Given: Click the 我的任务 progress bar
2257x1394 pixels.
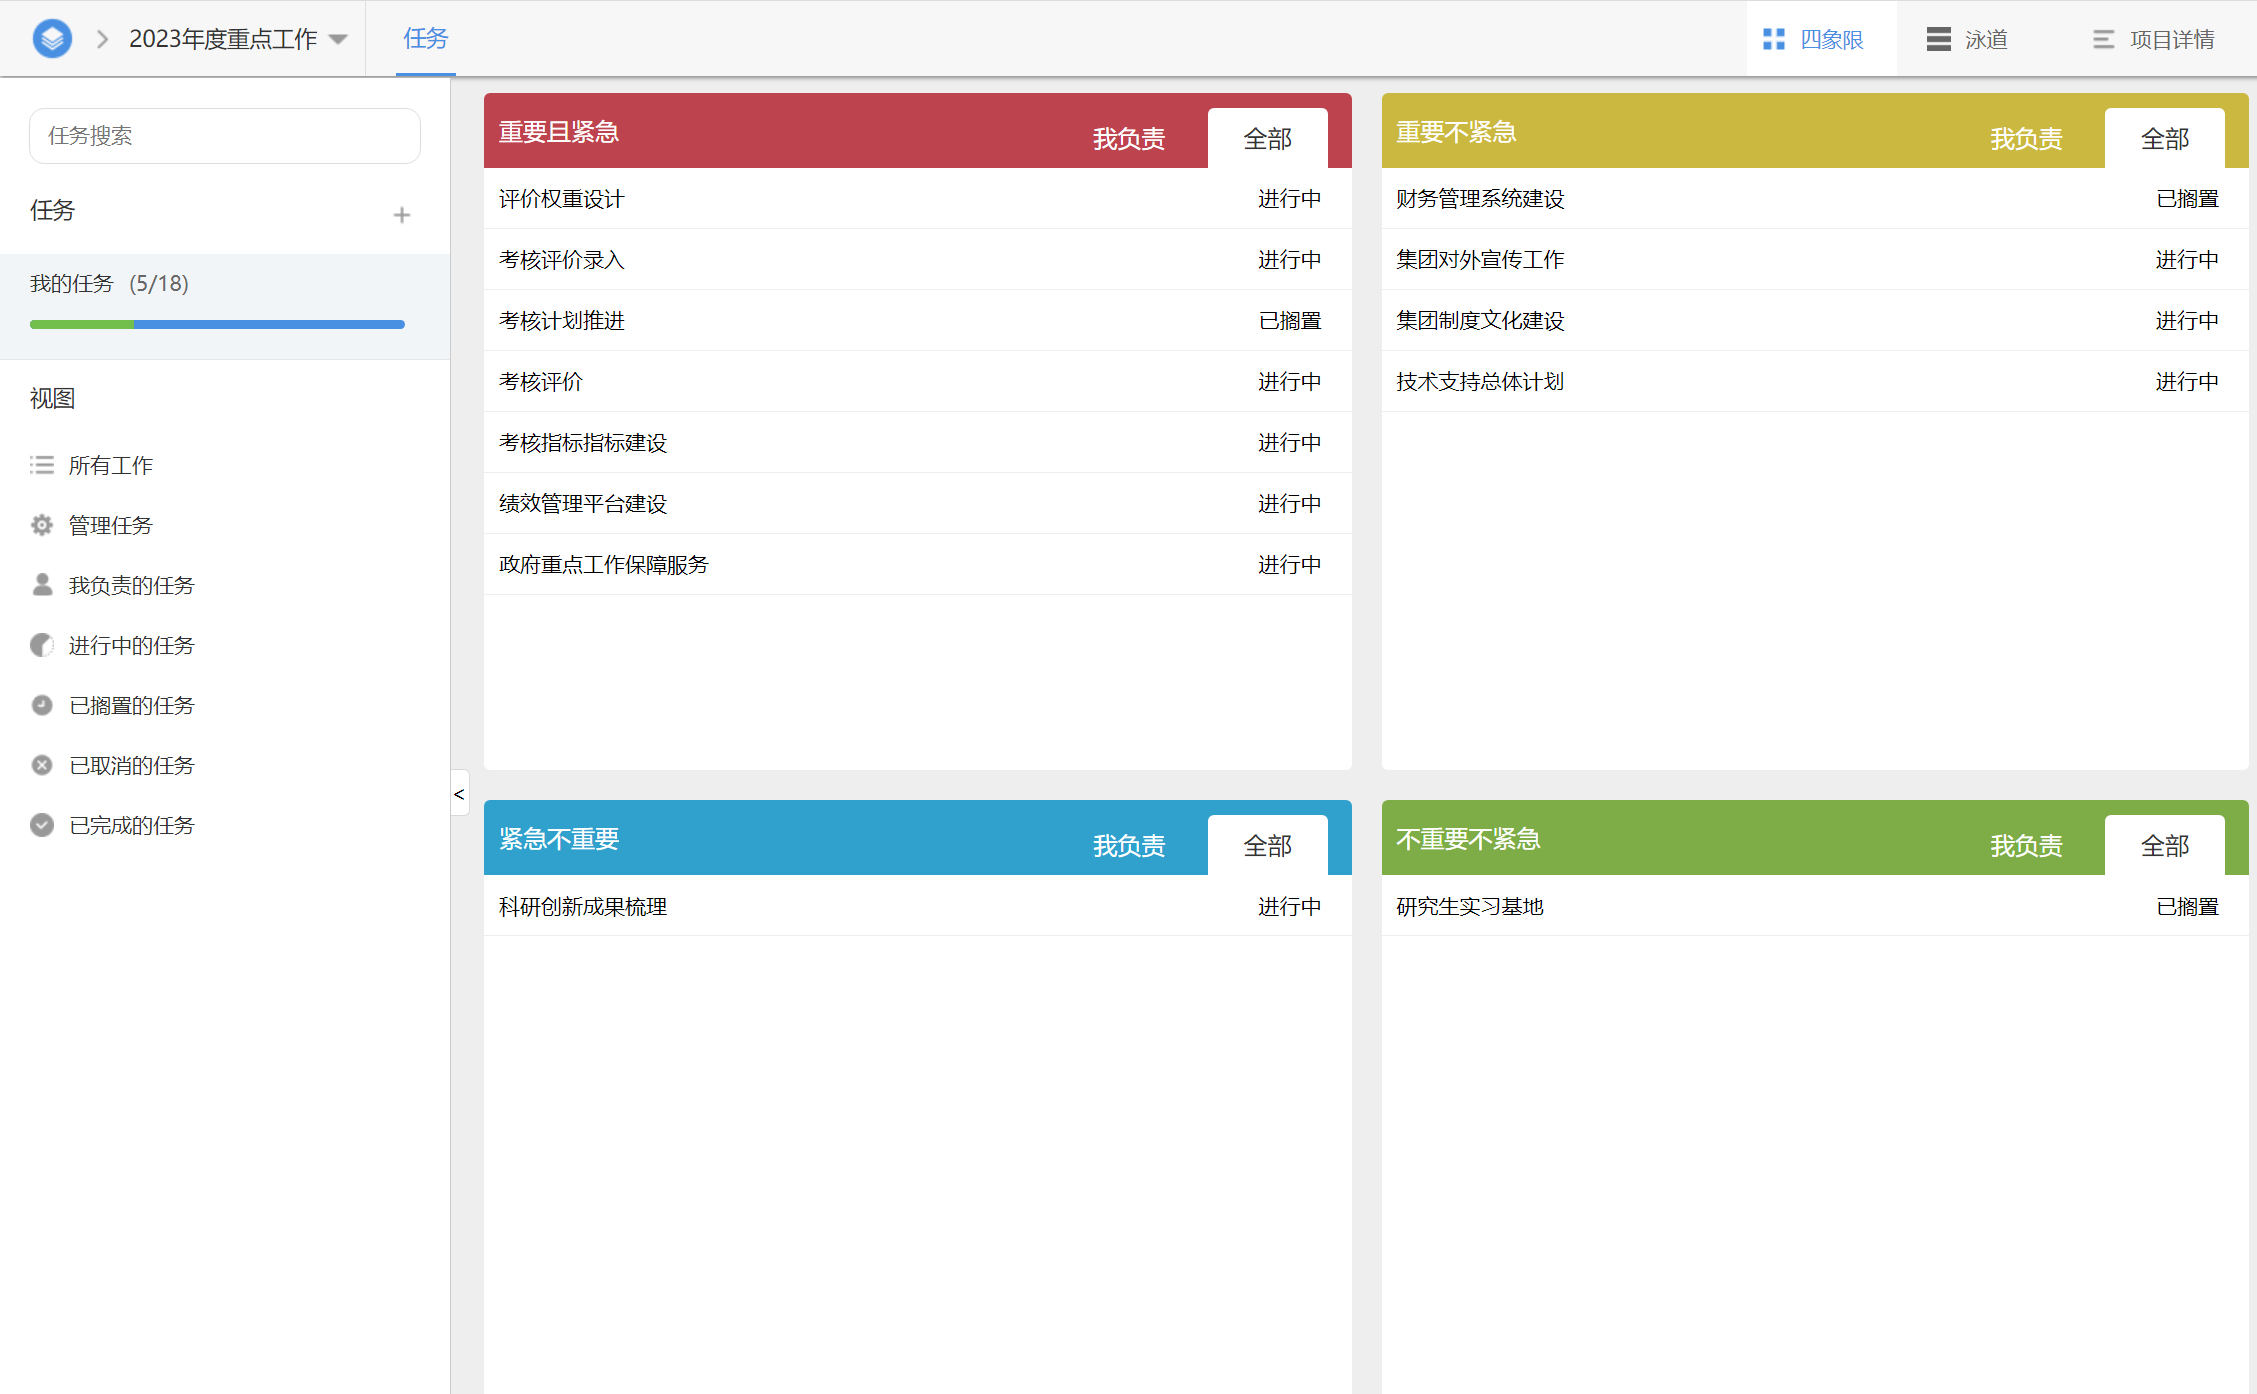Looking at the screenshot, I should click(217, 324).
